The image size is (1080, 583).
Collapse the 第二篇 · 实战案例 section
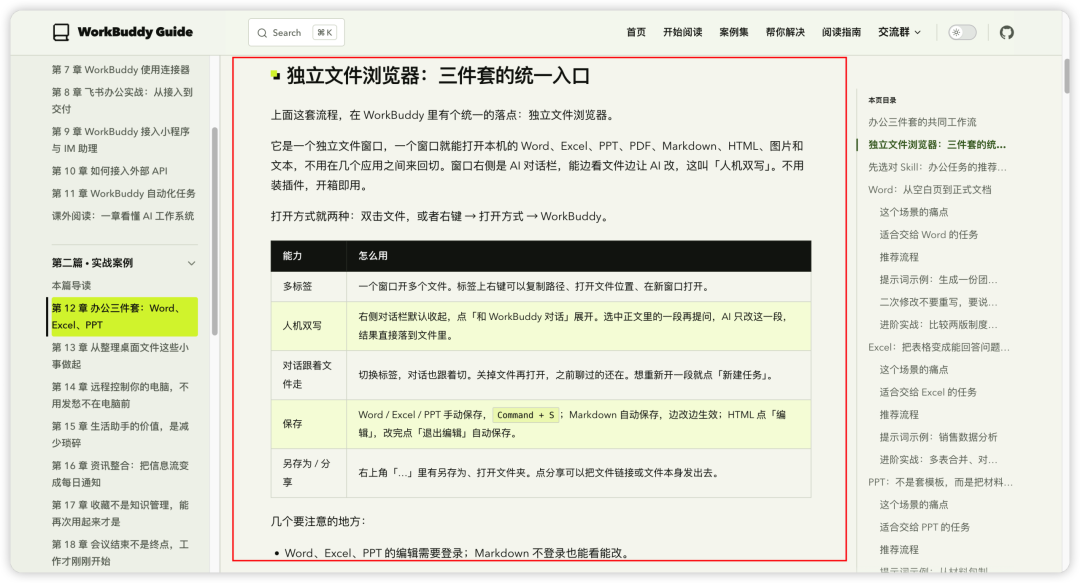(191, 263)
